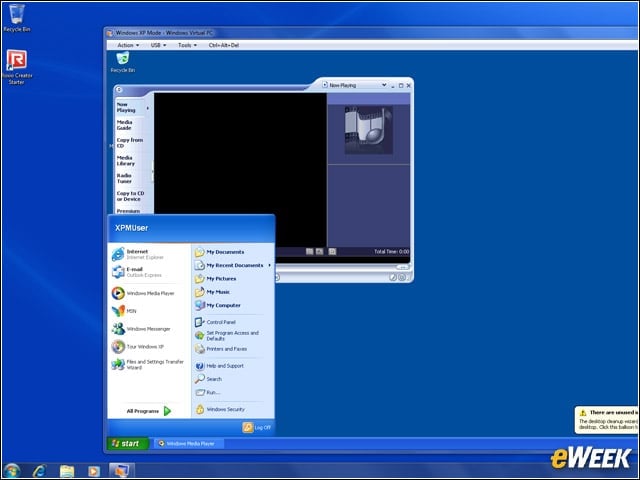Click the Windows 7 Start orb

[12, 471]
